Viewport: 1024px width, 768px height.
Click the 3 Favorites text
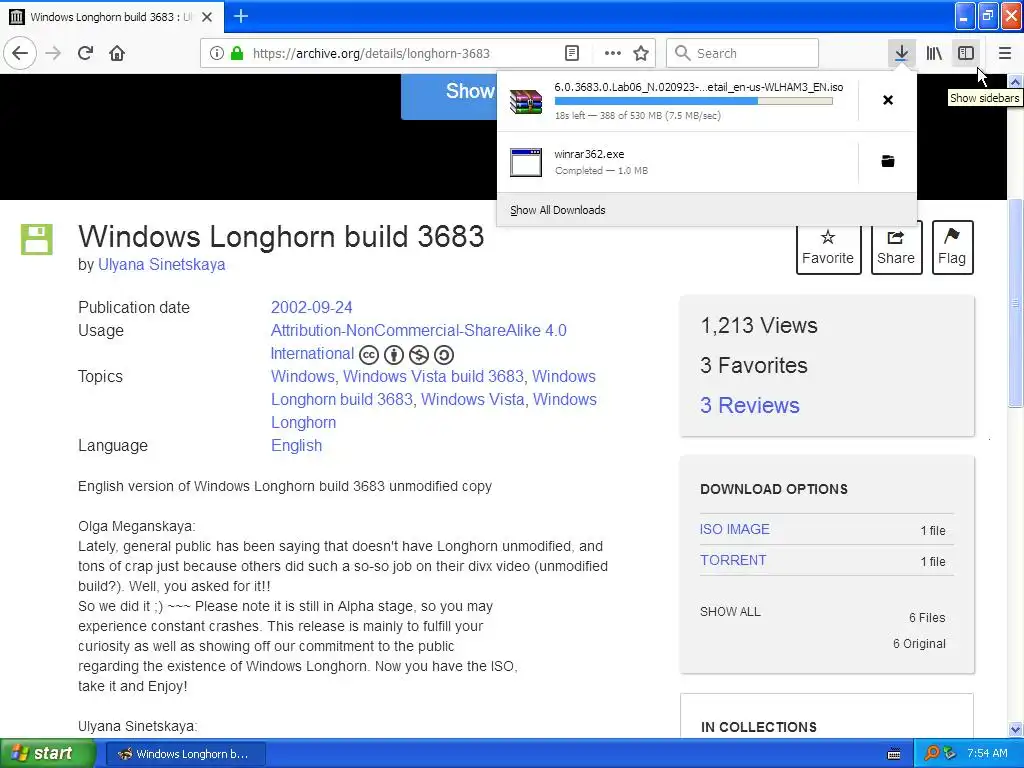tap(754, 365)
